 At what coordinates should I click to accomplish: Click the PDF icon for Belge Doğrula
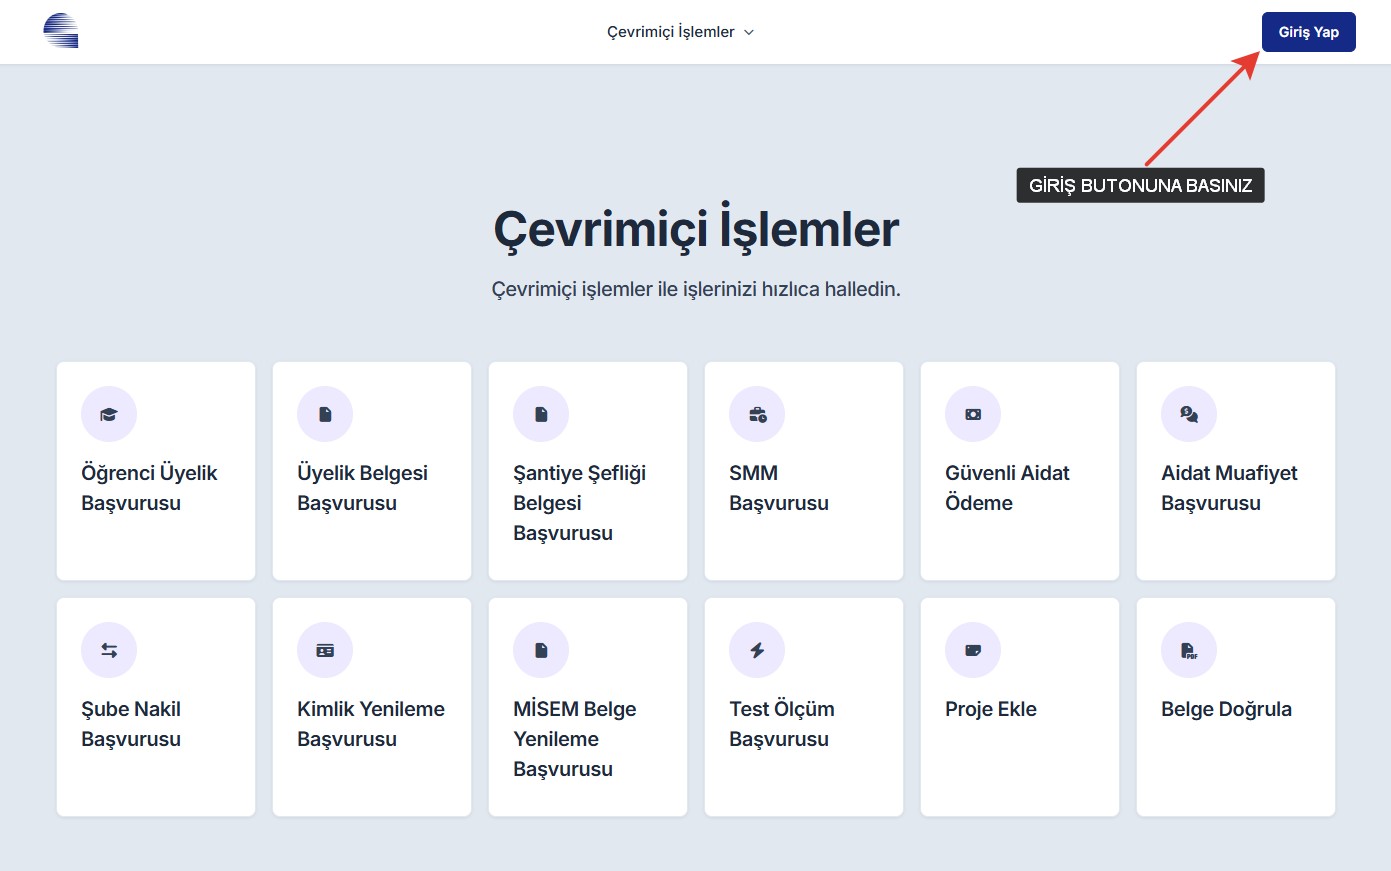click(x=1189, y=650)
